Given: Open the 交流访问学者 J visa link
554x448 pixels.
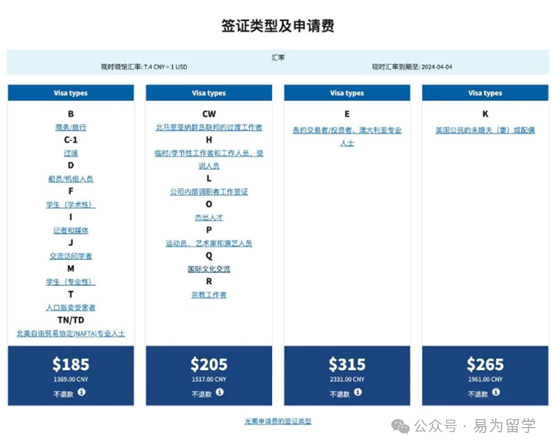Looking at the screenshot, I should 71,256.
